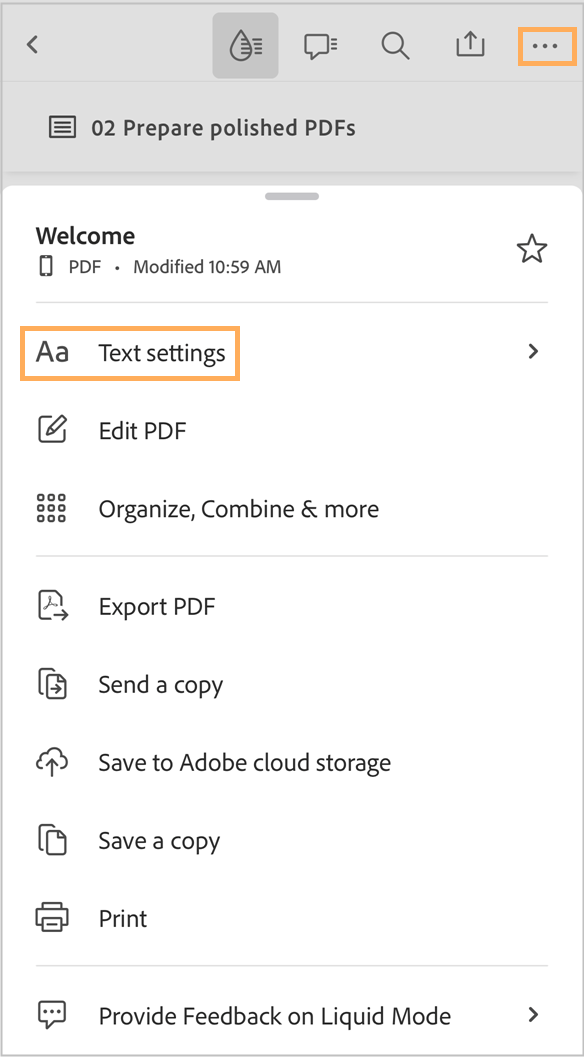Select Provide Feedback on Liquid Mode
The width and height of the screenshot is (584, 1057).
click(x=274, y=1016)
